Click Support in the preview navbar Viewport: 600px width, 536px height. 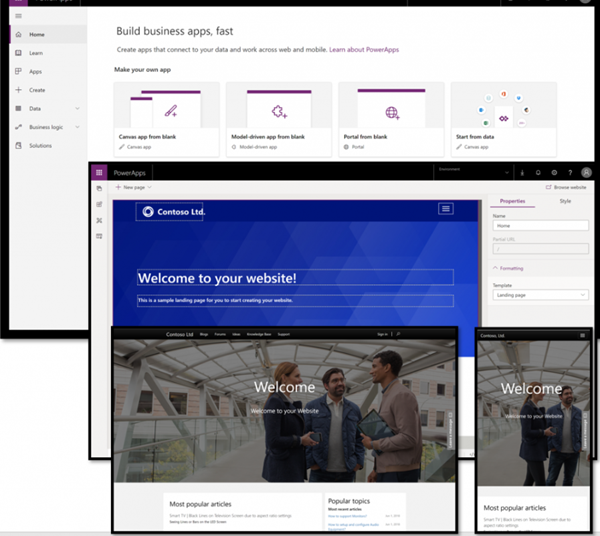pyautogui.click(x=284, y=334)
